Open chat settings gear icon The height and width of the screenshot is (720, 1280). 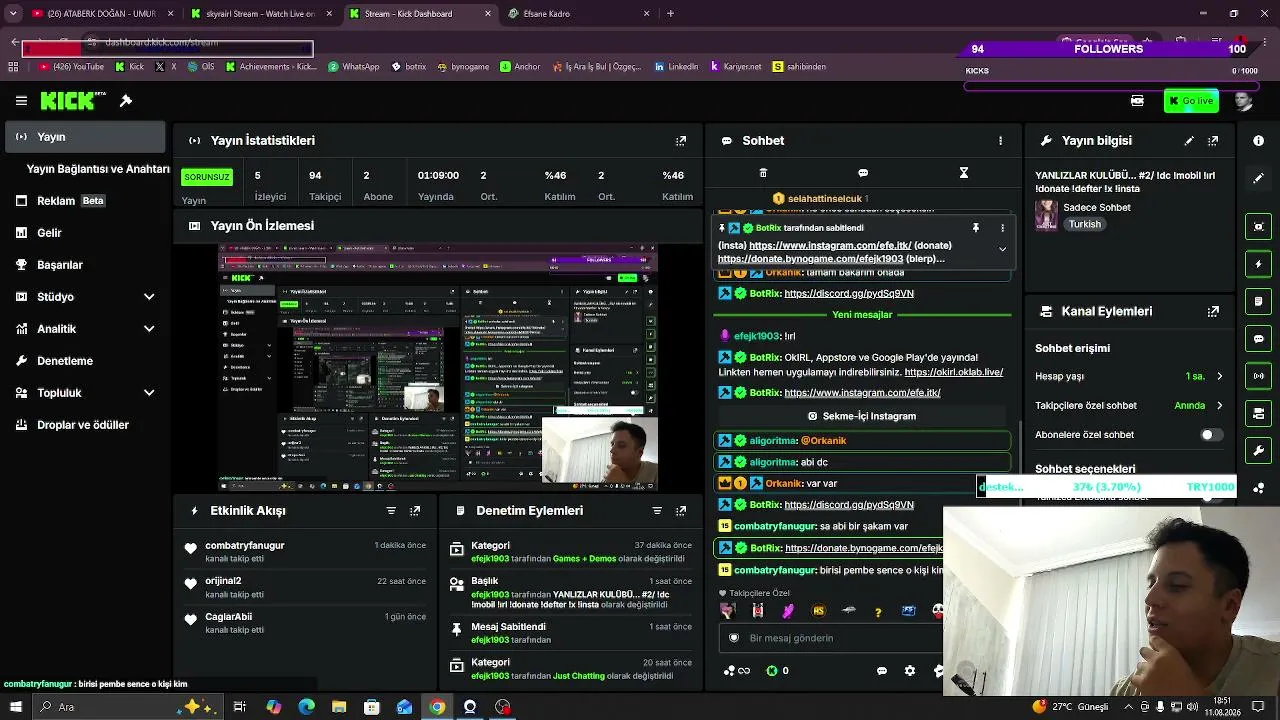click(910, 671)
